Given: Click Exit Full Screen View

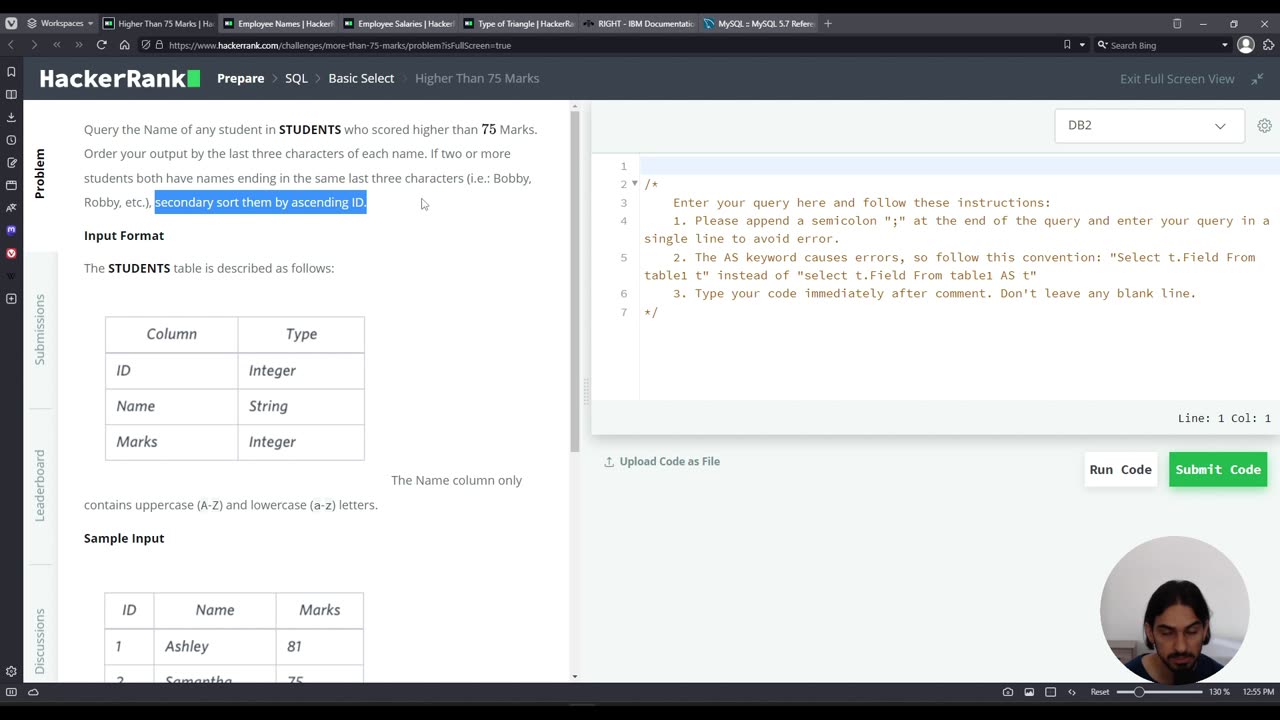Looking at the screenshot, I should 1177,79.
